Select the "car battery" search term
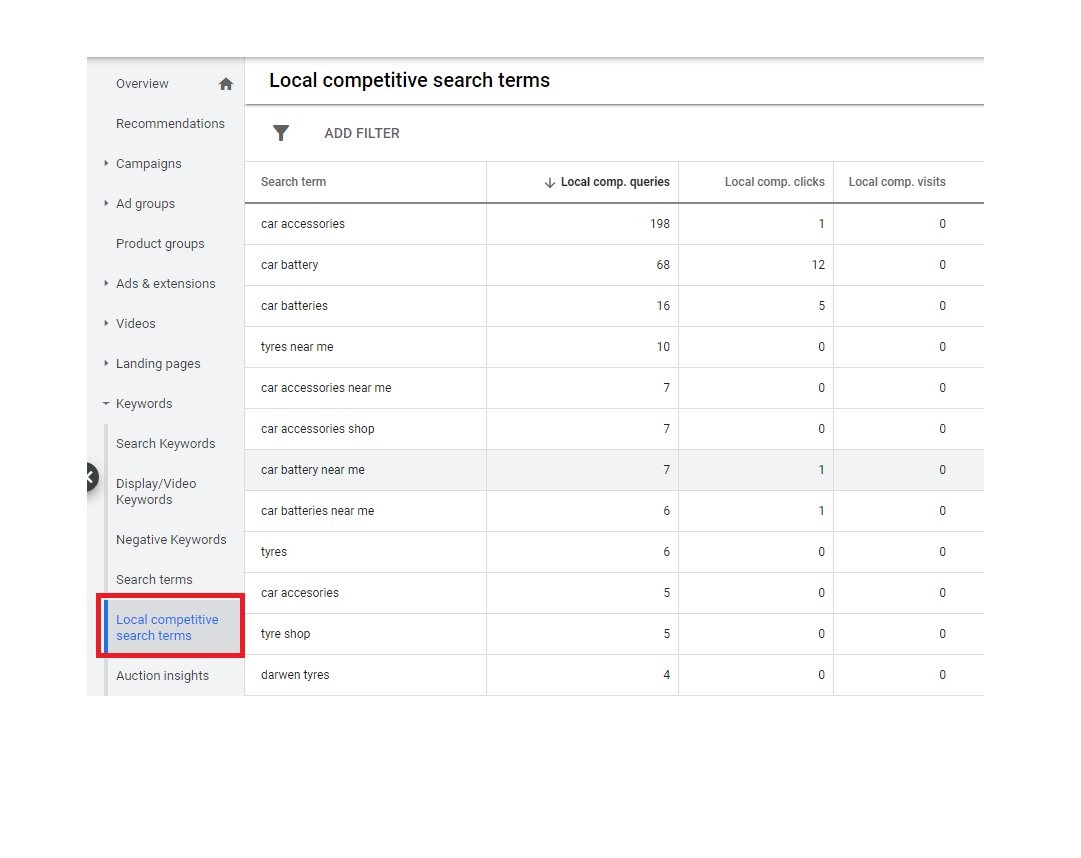The width and height of the screenshot is (1081, 858). (x=290, y=265)
